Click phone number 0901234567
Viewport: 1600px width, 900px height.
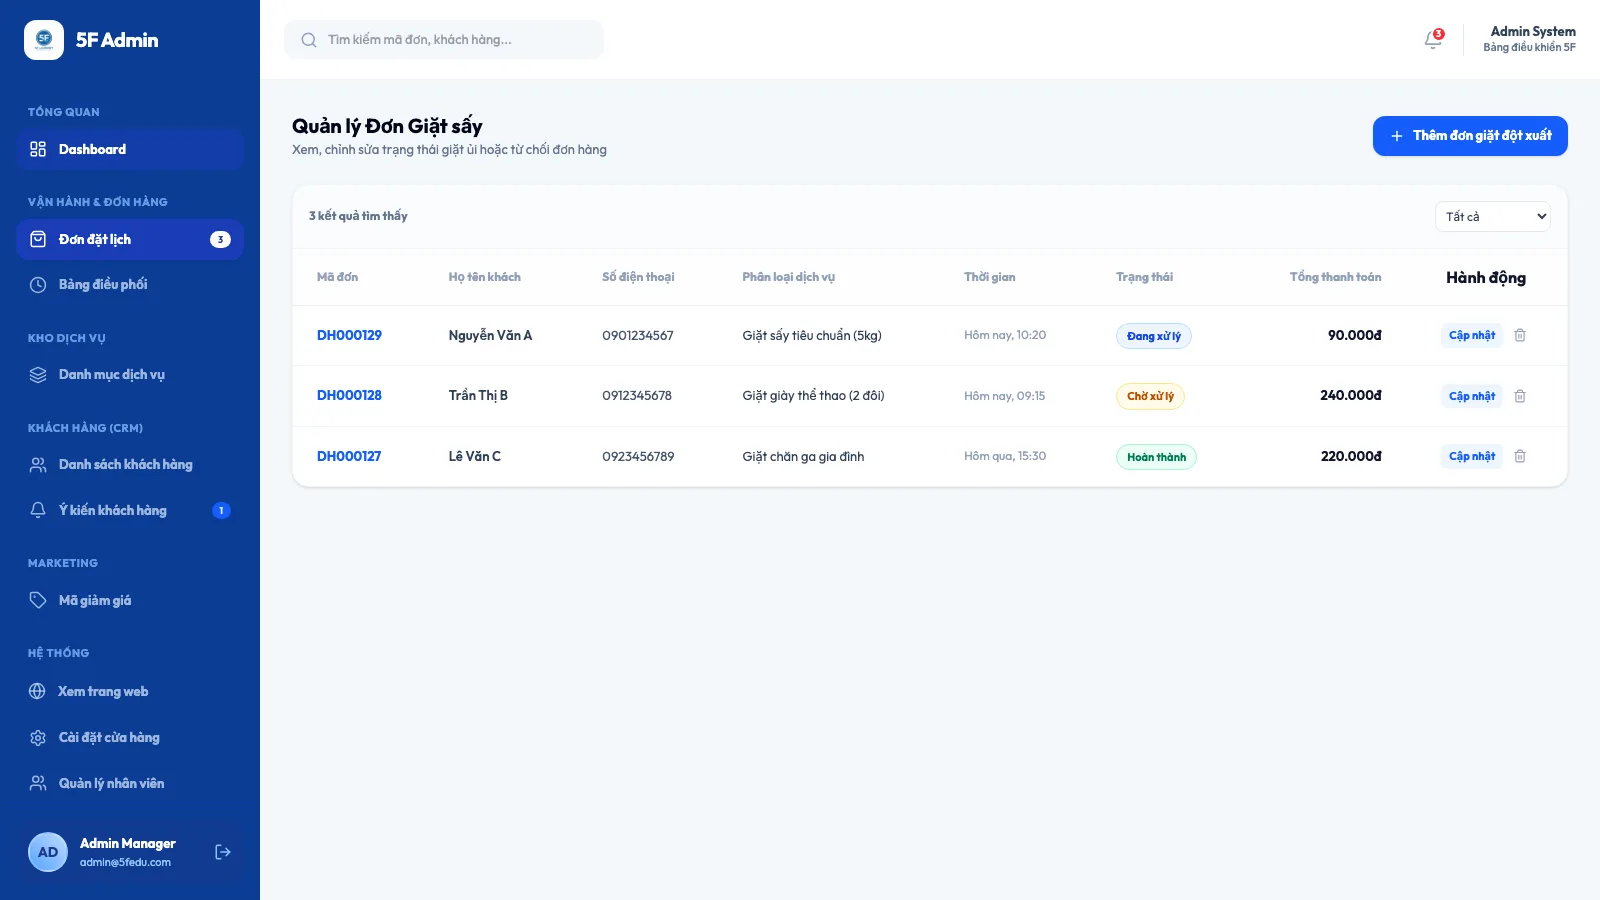[638, 335]
